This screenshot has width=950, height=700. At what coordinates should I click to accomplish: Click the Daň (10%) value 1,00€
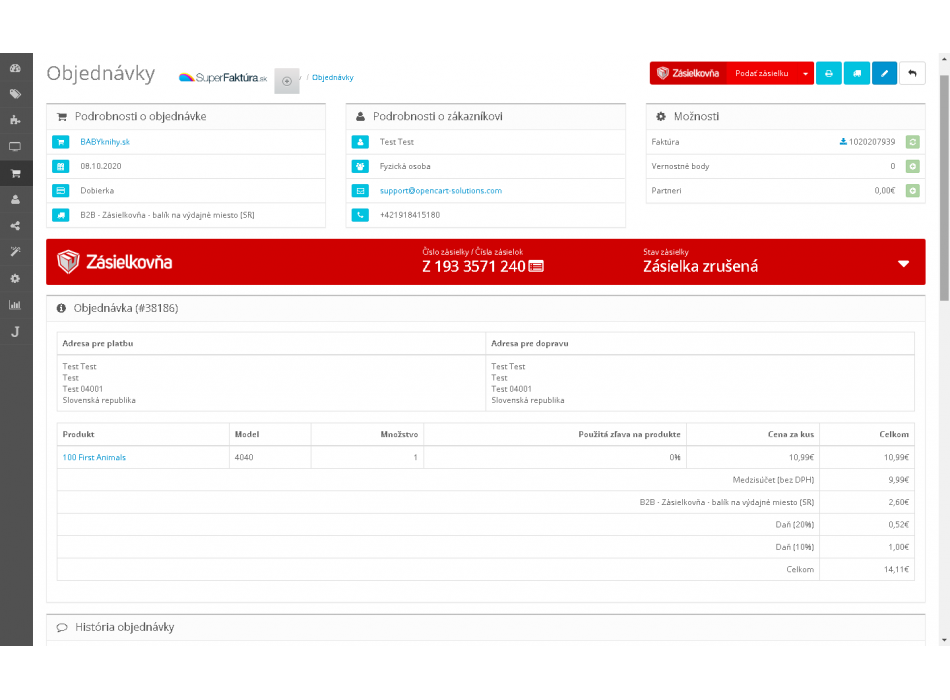coord(899,547)
